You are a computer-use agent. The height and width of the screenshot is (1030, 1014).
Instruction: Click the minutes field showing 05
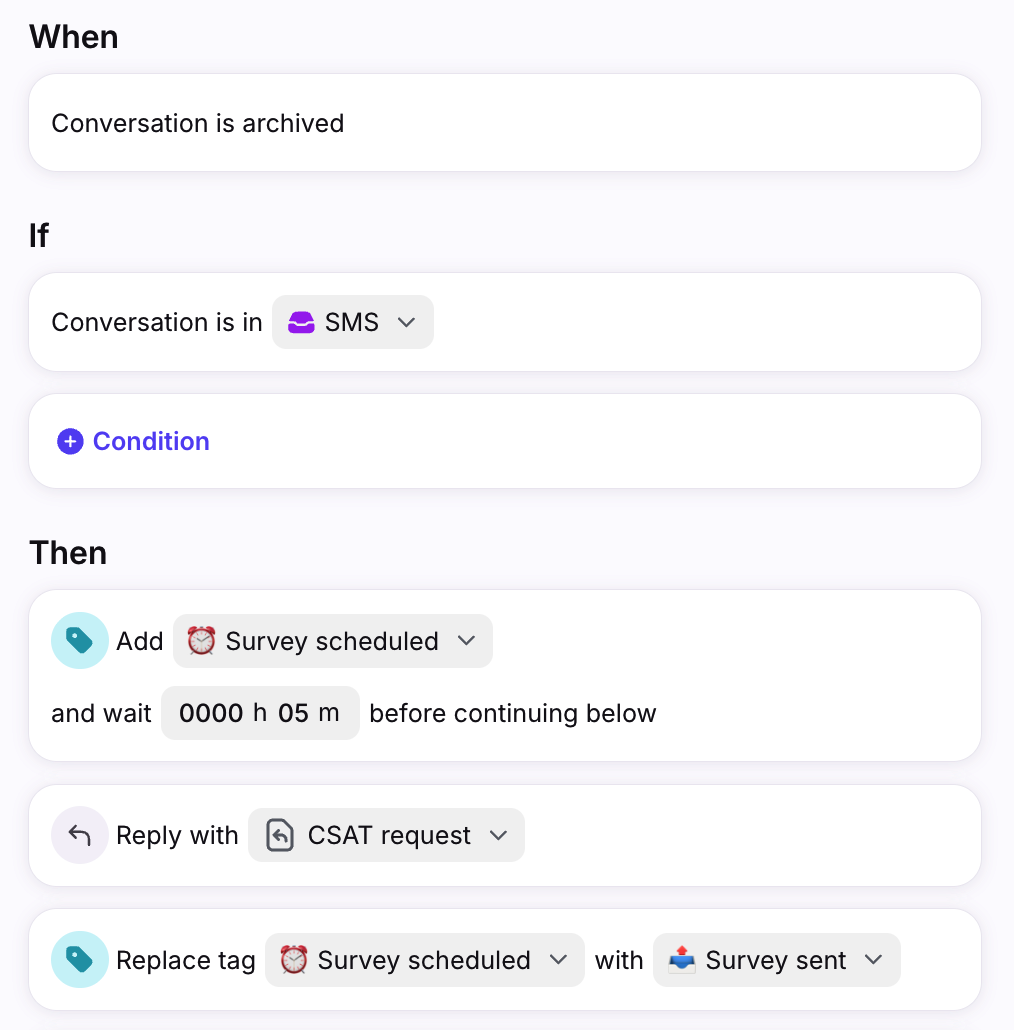(x=293, y=713)
